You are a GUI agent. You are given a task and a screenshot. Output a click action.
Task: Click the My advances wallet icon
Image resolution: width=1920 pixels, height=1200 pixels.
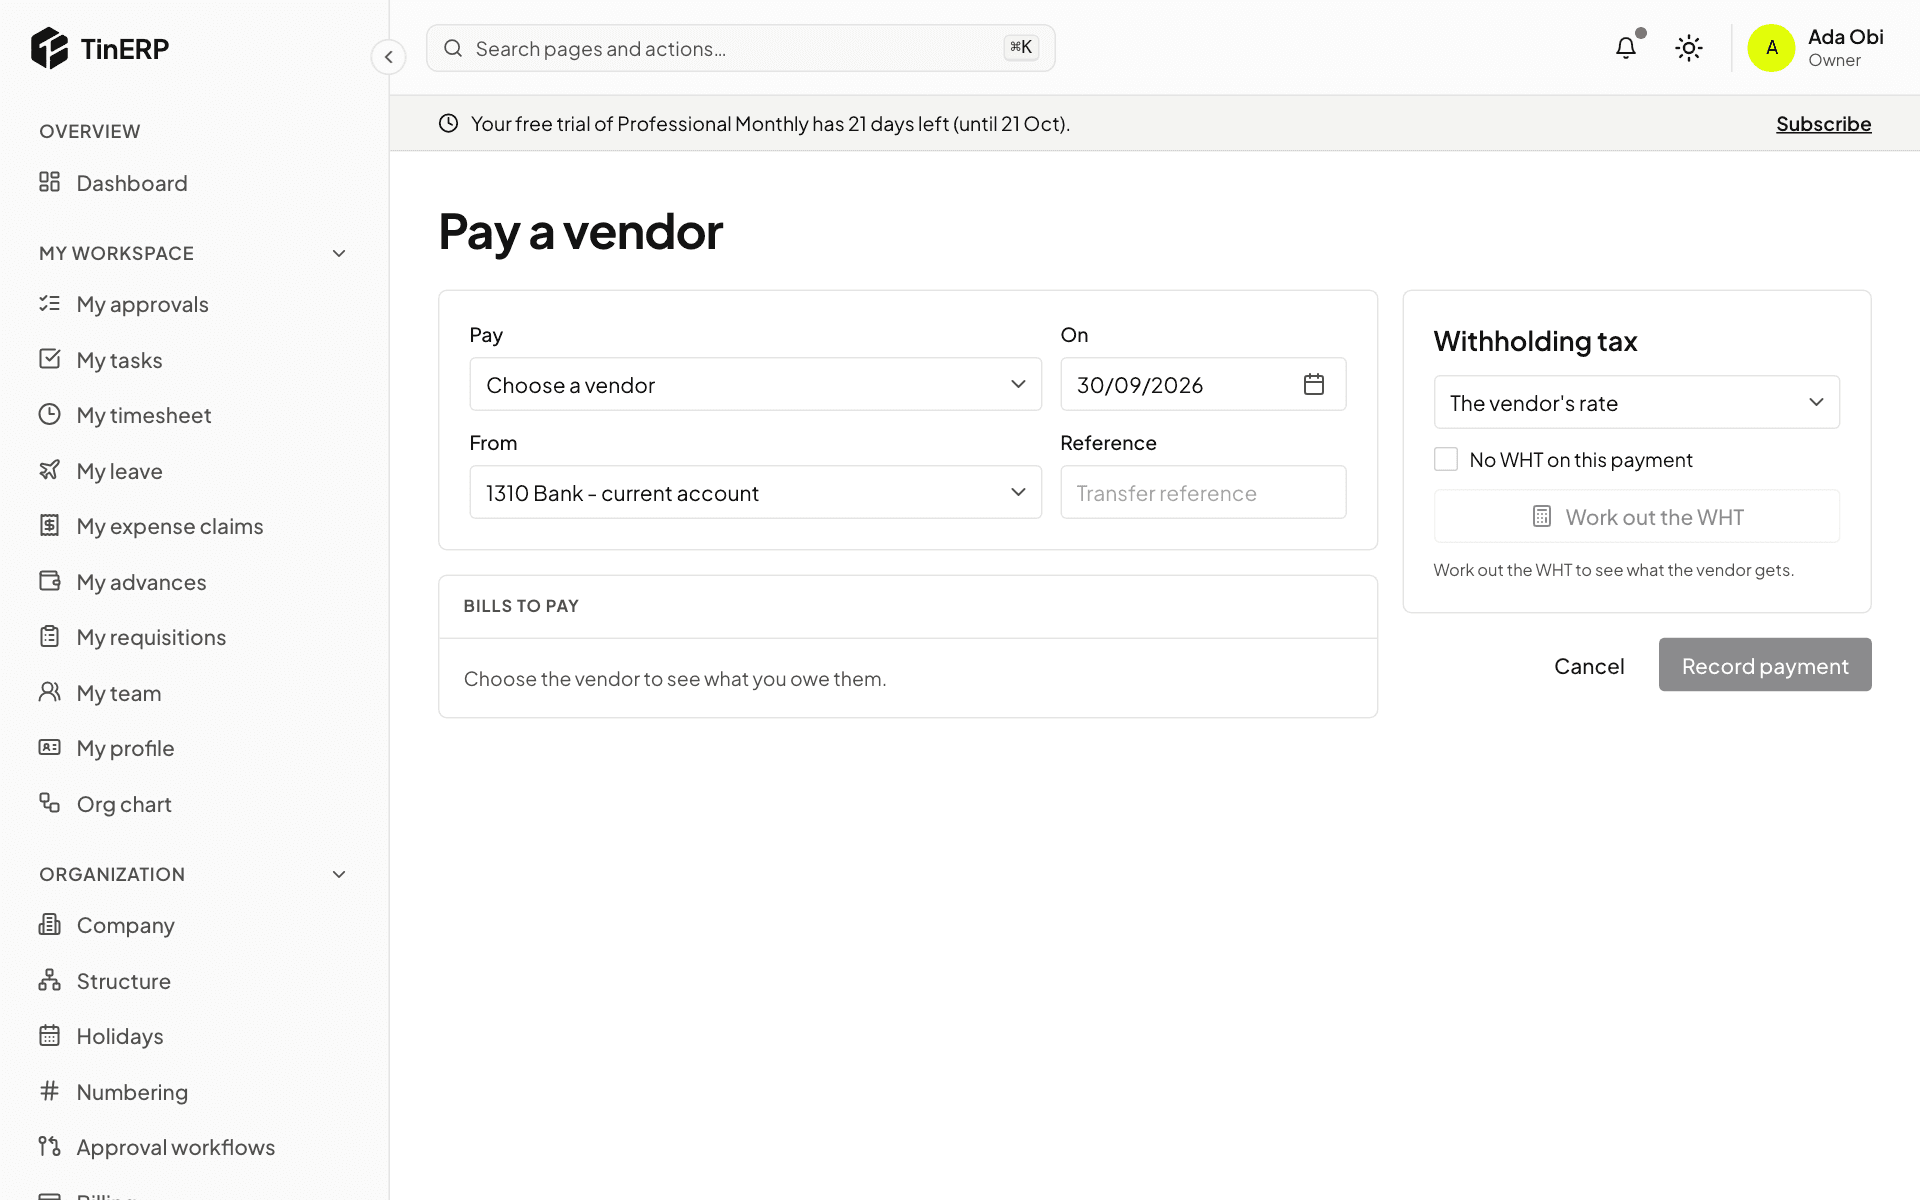pos(49,581)
